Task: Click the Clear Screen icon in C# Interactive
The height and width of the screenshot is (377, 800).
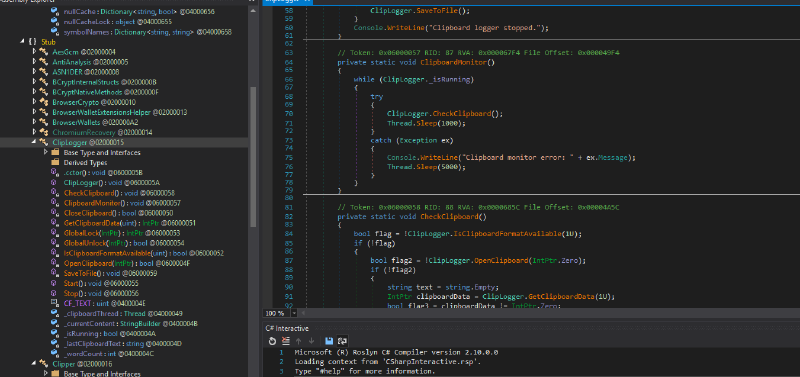Action: pyautogui.click(x=286, y=341)
